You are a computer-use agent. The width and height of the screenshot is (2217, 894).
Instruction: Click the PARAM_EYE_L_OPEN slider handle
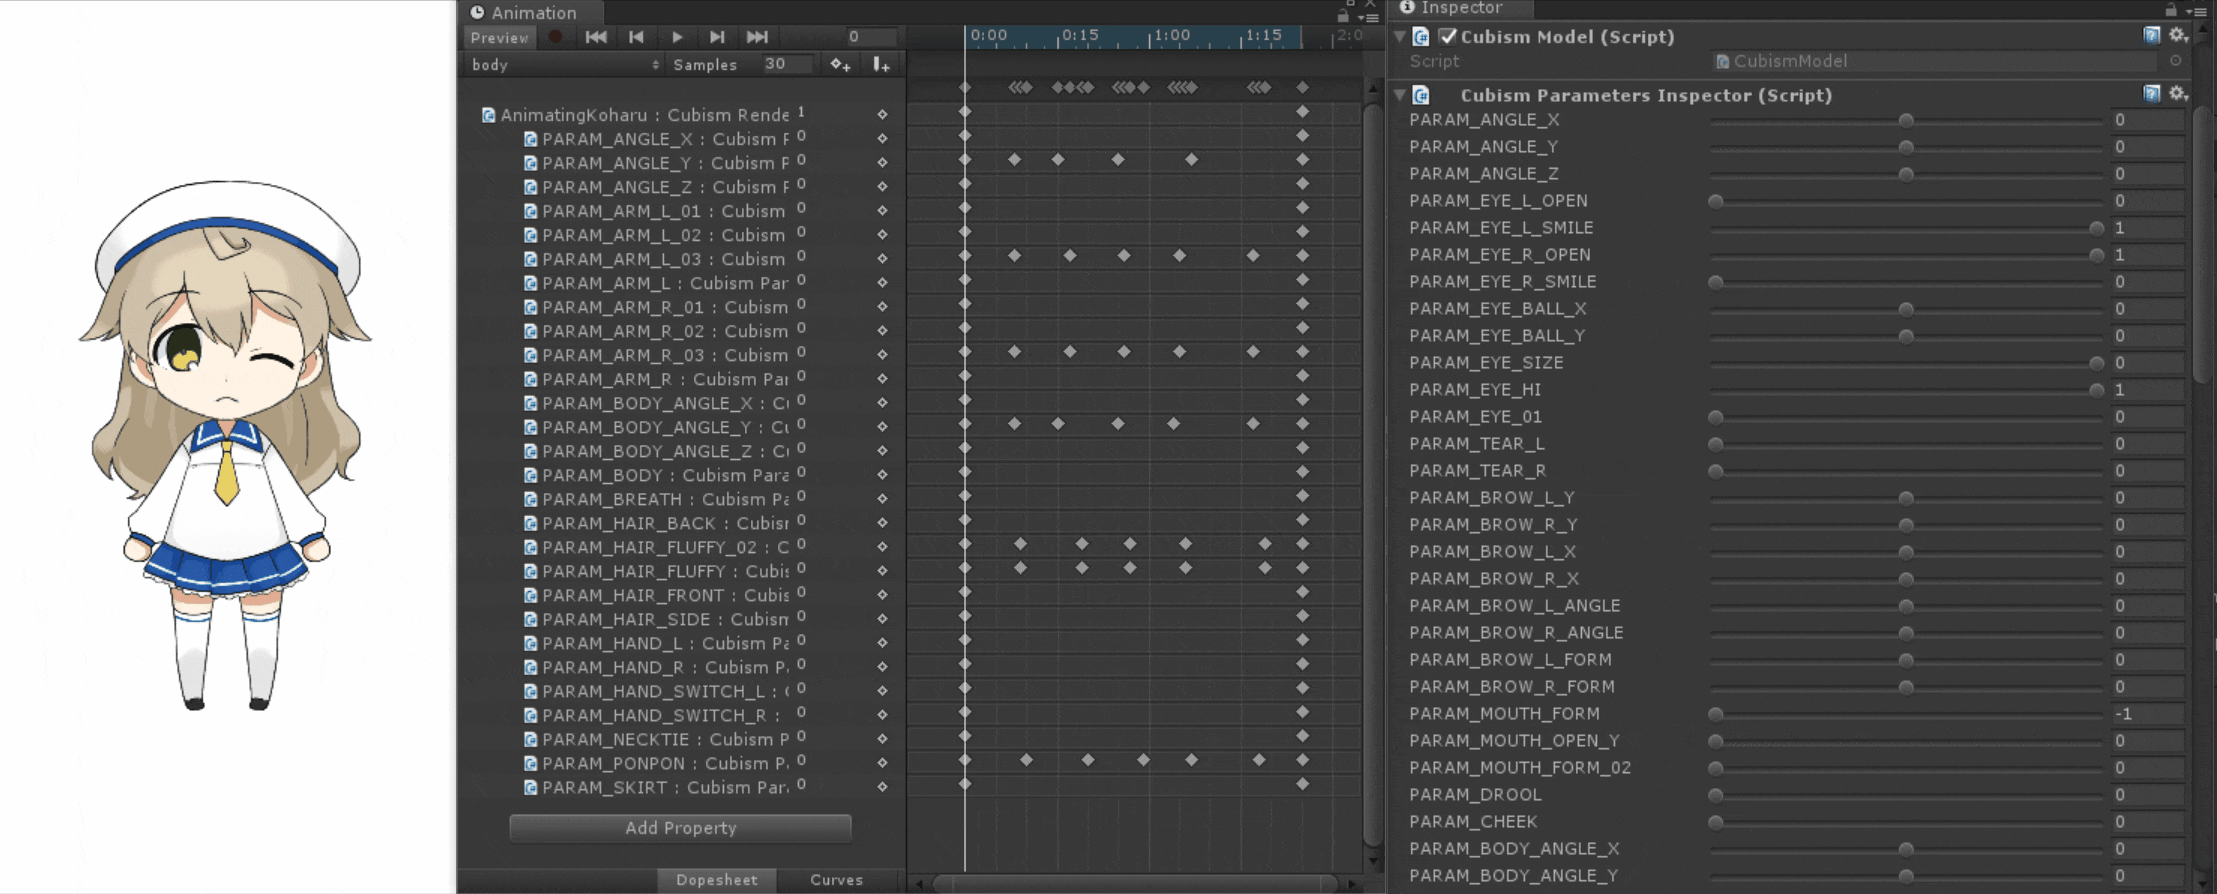[1716, 201]
